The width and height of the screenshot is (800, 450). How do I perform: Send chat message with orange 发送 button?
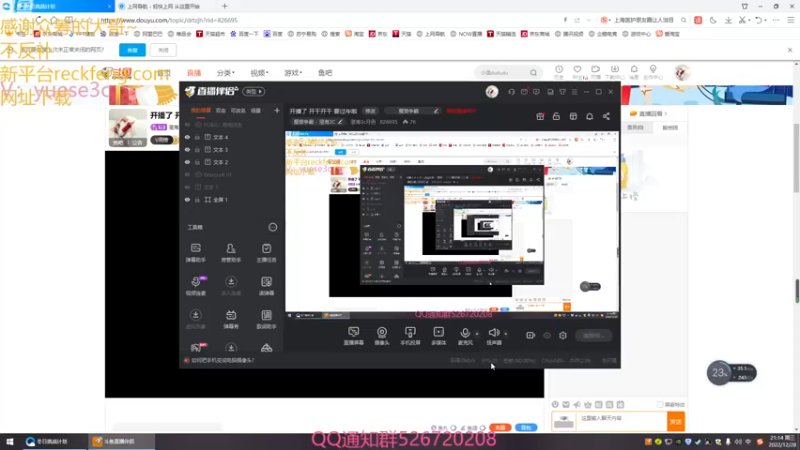pyautogui.click(x=676, y=421)
